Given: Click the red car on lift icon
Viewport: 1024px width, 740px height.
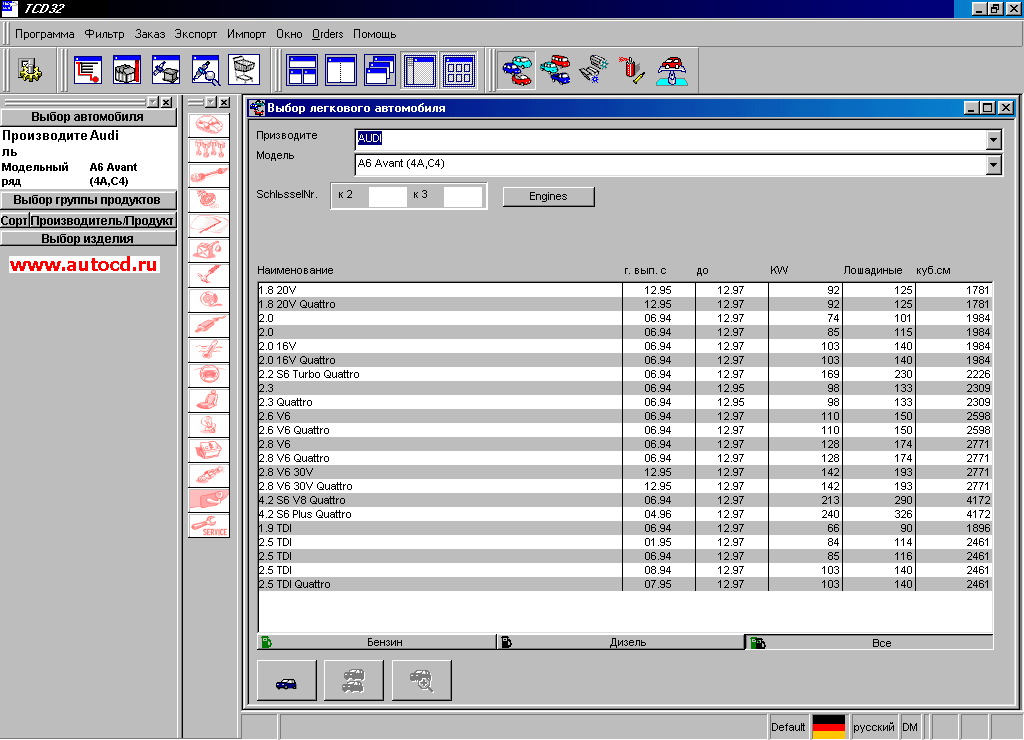Looking at the screenshot, I should click(672, 70).
